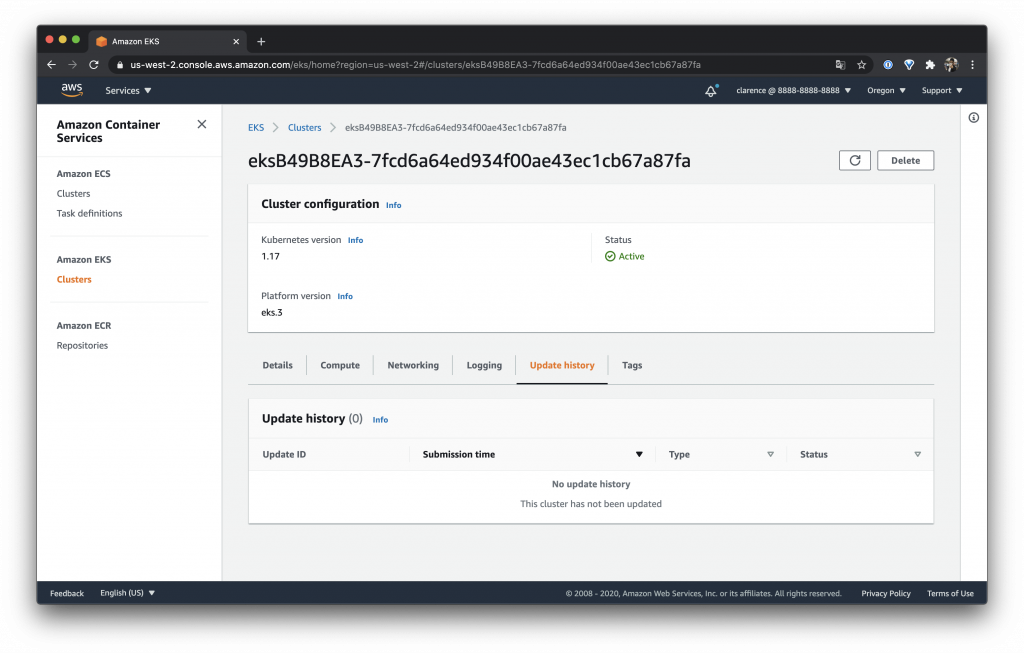Click the Kubernetes version value 1.17
The width and height of the screenshot is (1024, 653).
(270, 256)
